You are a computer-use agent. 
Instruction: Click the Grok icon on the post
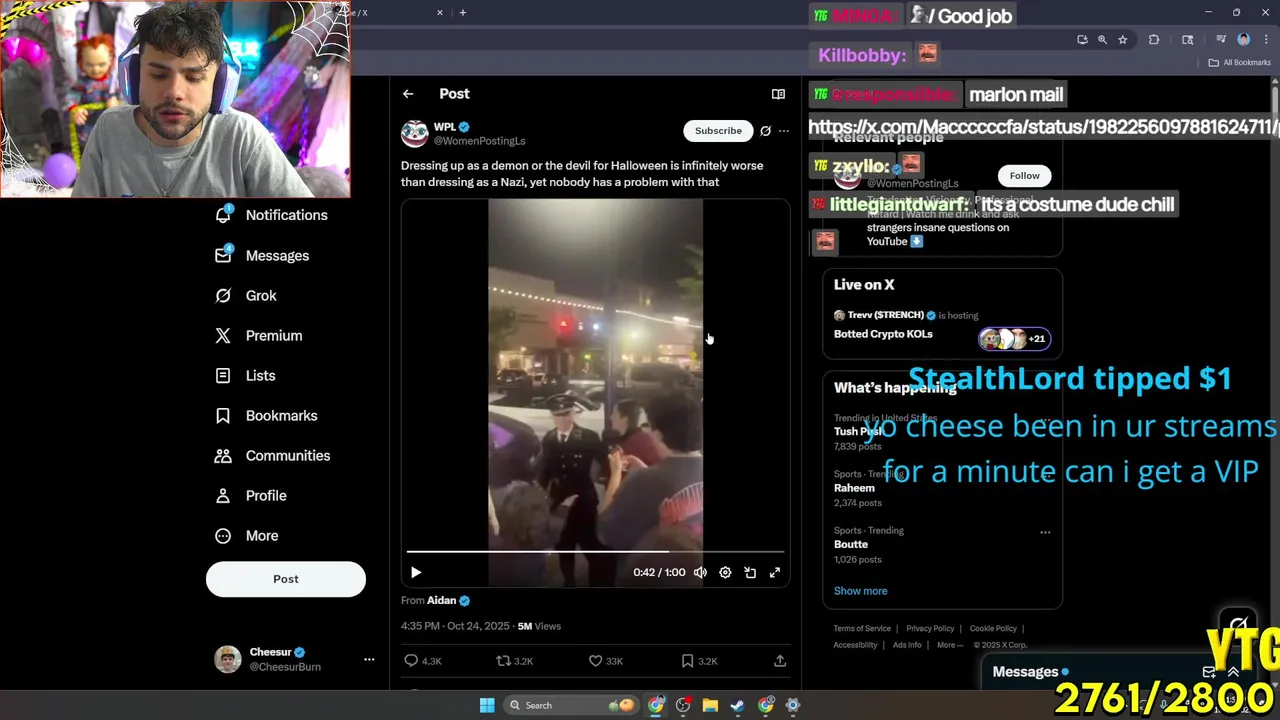(765, 131)
